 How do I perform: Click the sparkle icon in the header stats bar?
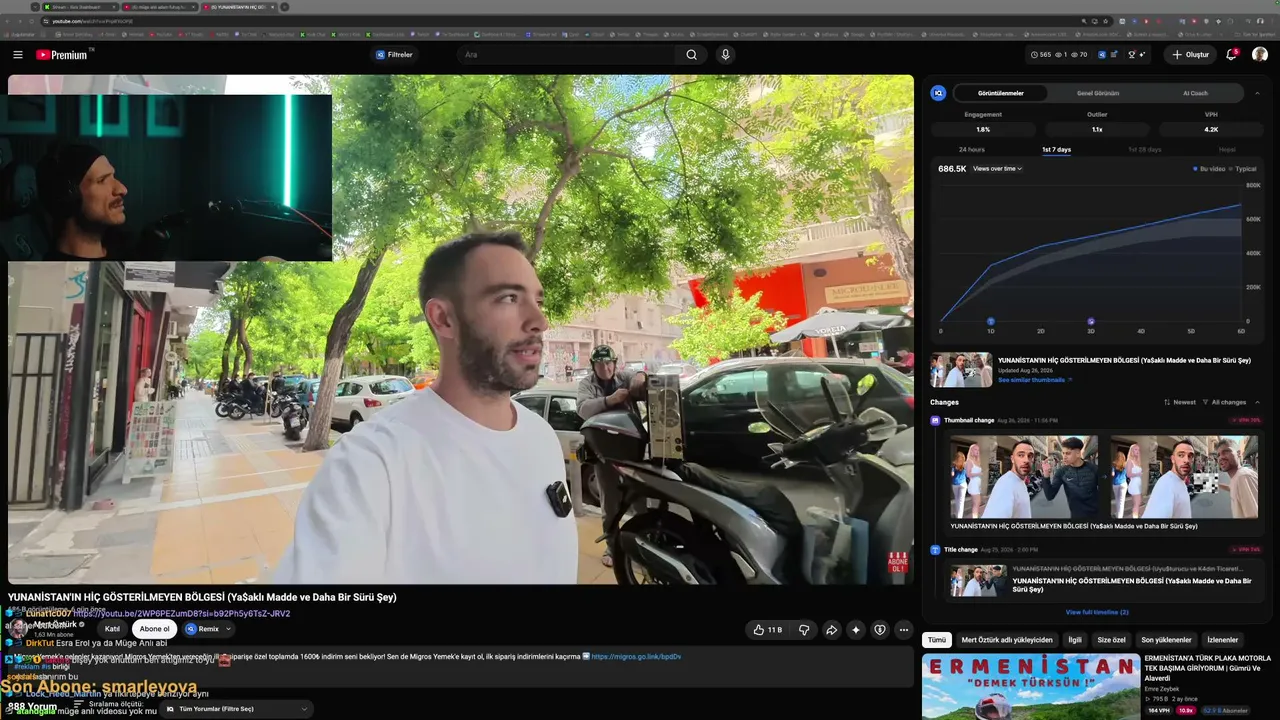(1143, 55)
